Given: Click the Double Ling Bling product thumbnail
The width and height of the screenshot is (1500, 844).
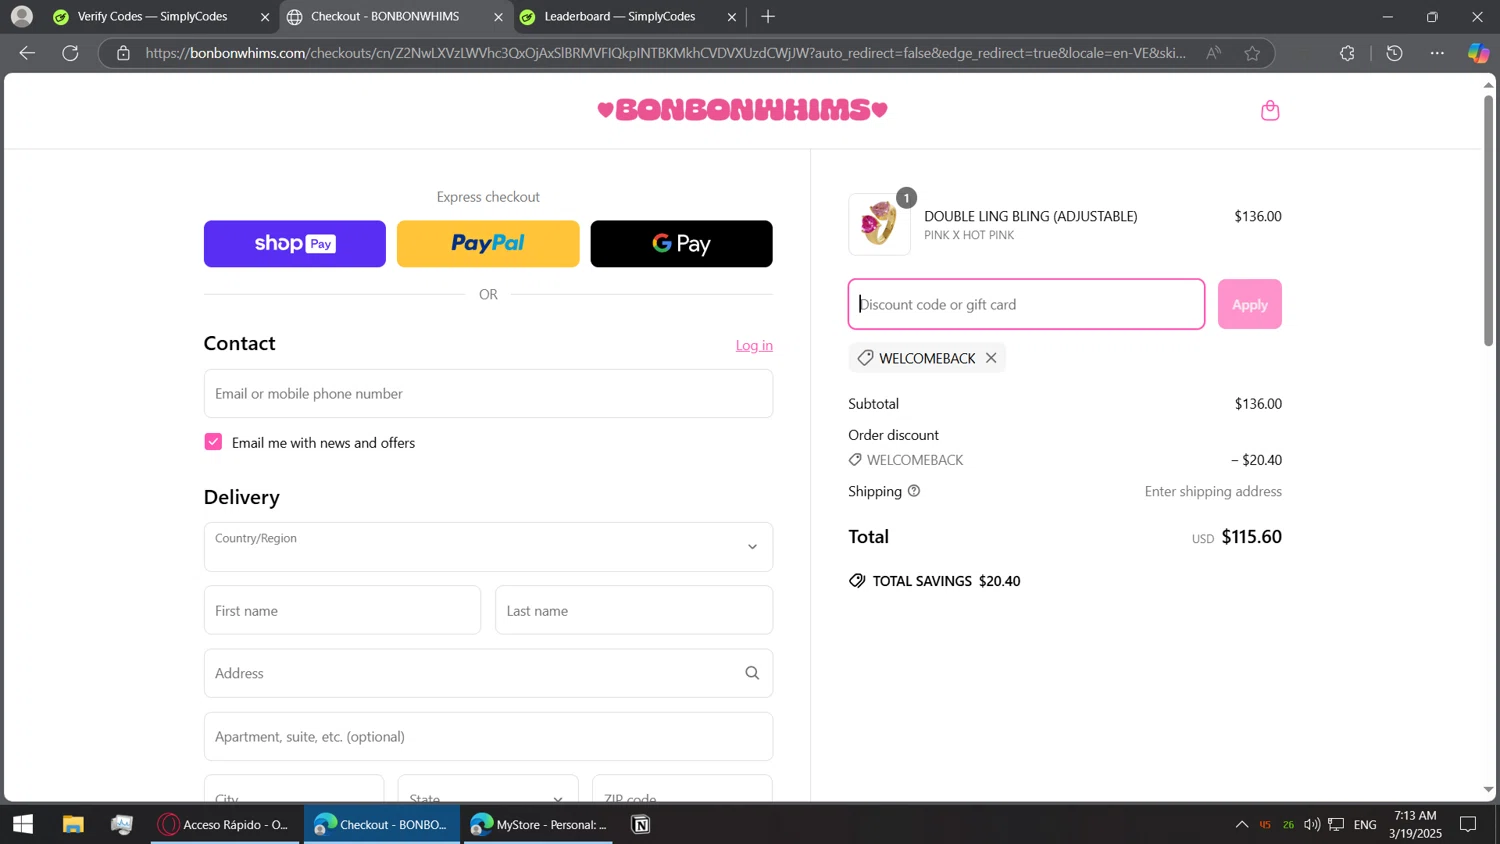Looking at the screenshot, I should [880, 224].
